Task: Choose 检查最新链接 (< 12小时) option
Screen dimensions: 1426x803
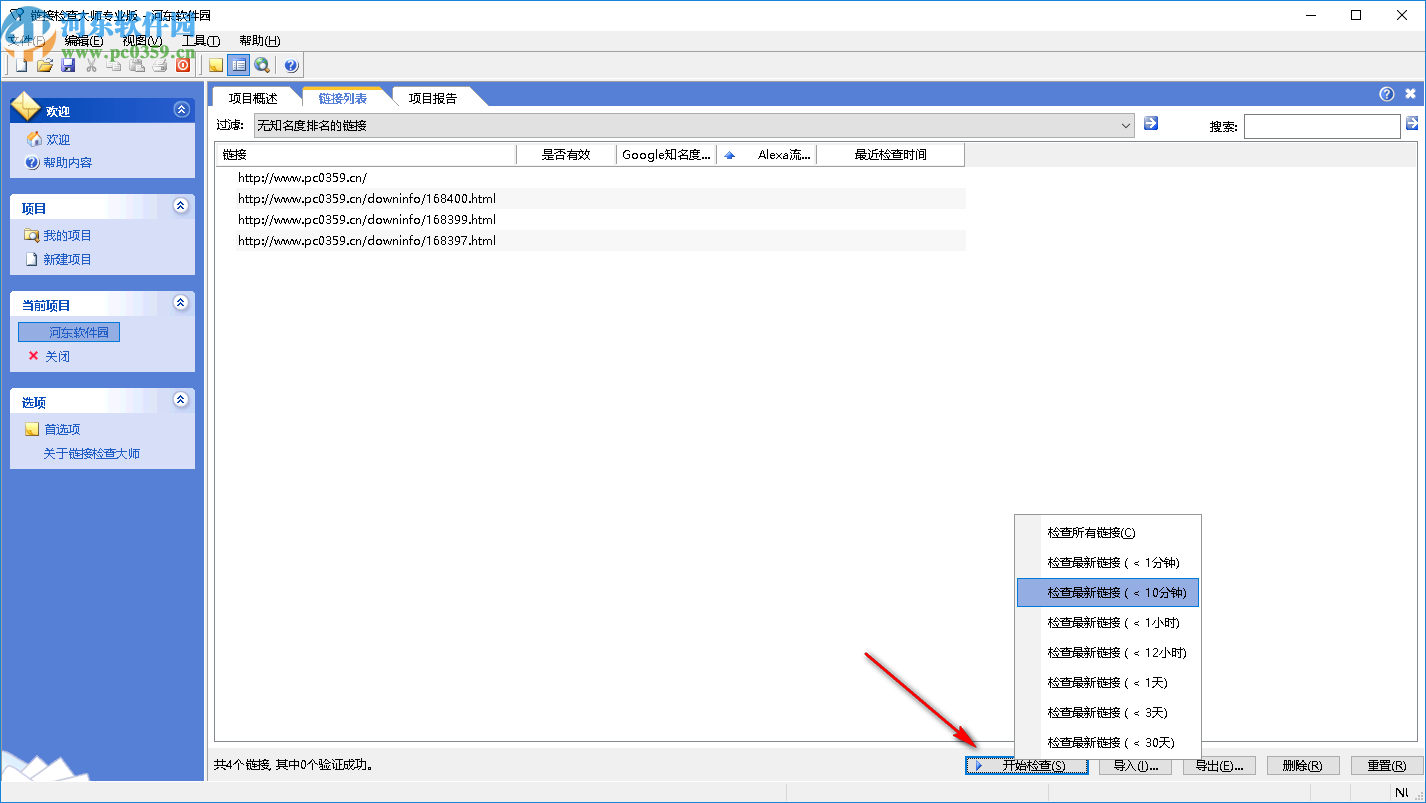Action: (x=1108, y=653)
